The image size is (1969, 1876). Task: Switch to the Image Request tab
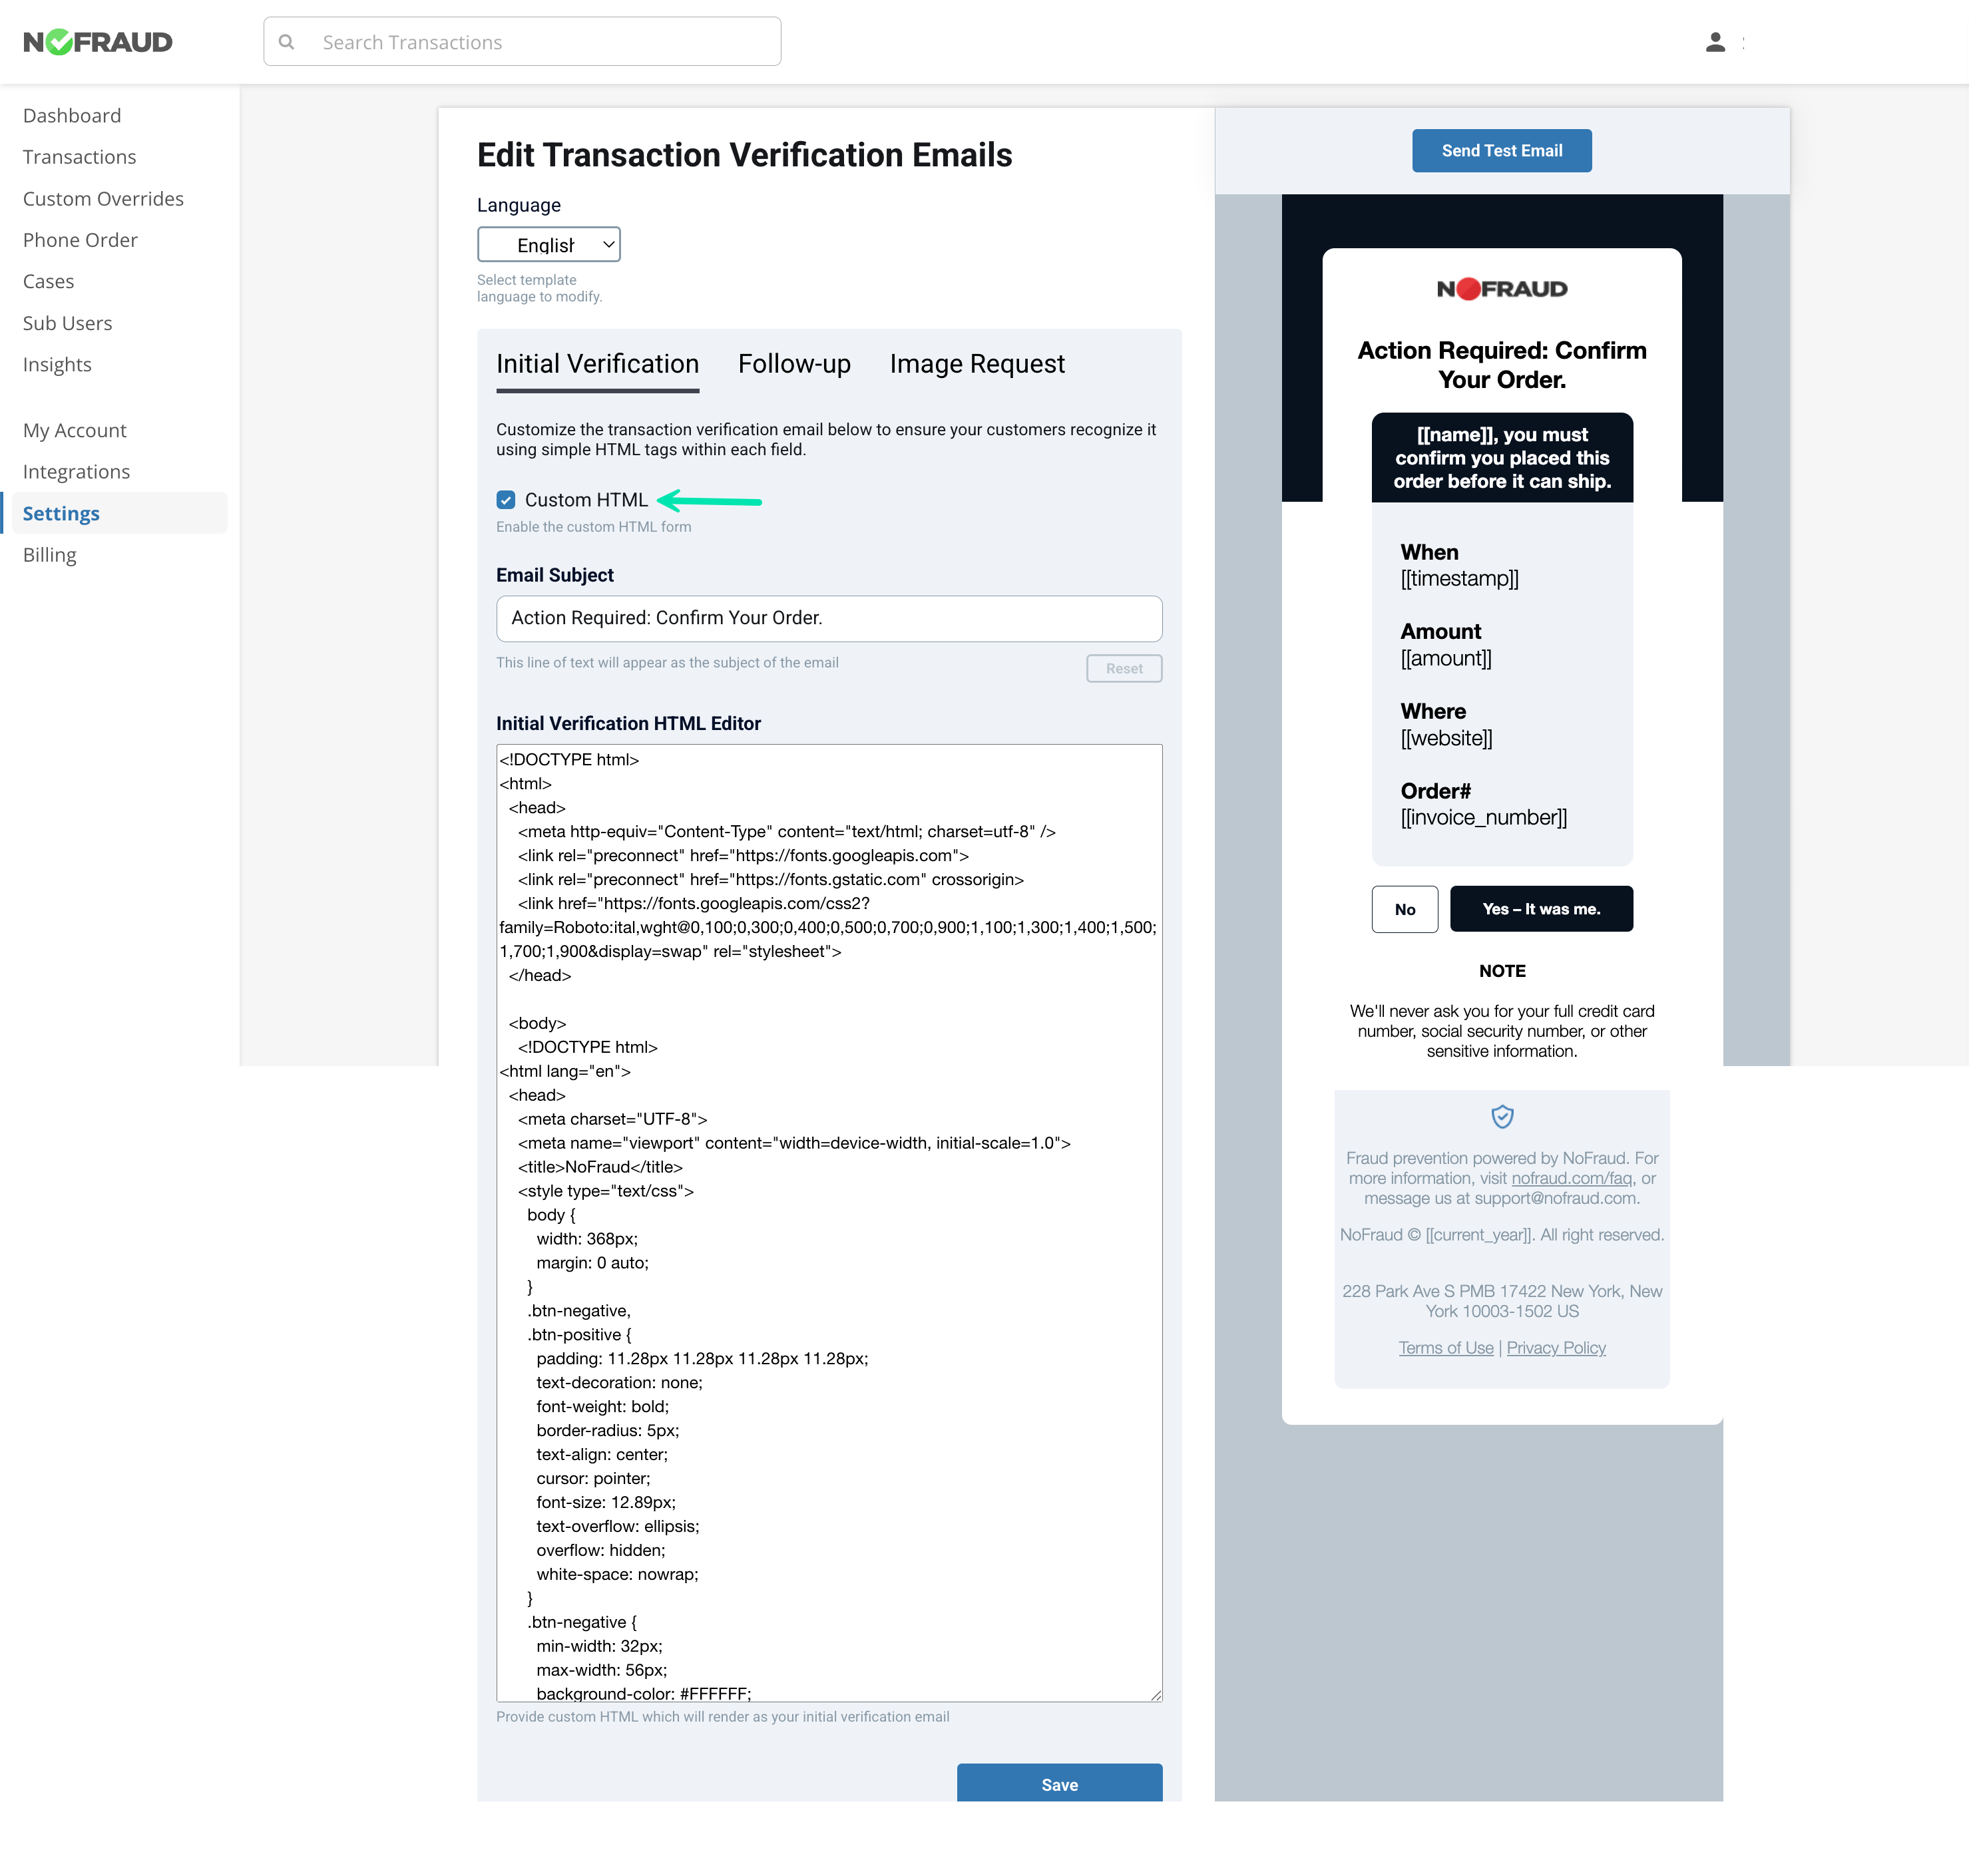click(977, 364)
